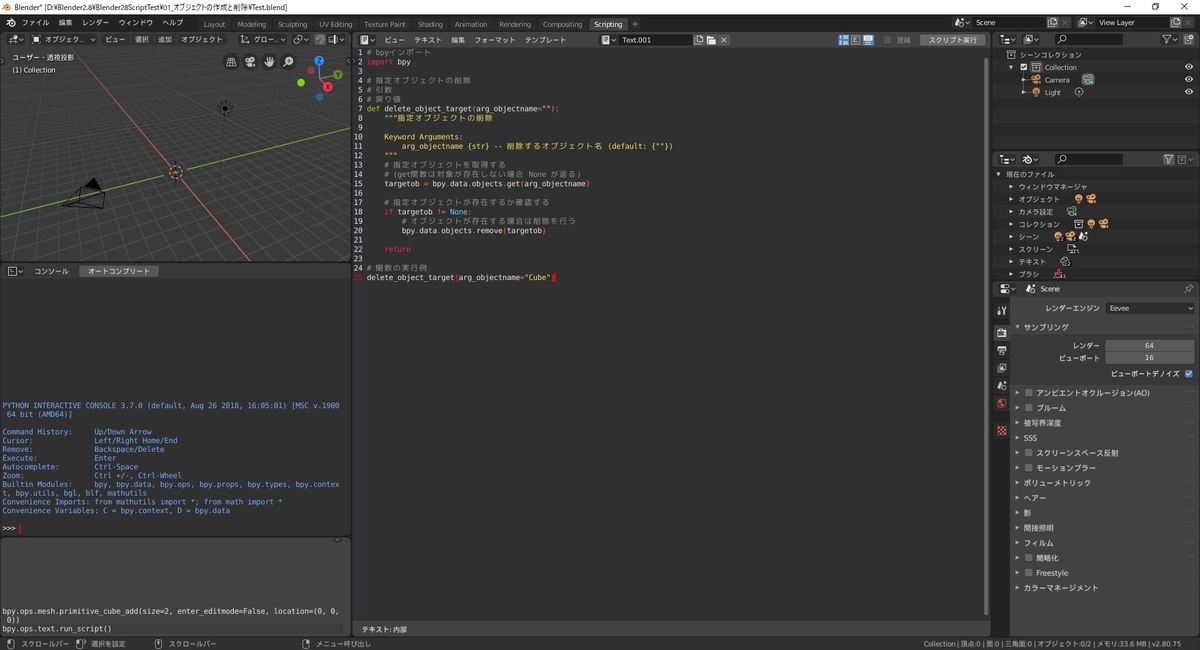Expand オブジェクト row in data outliner

pos(1011,199)
